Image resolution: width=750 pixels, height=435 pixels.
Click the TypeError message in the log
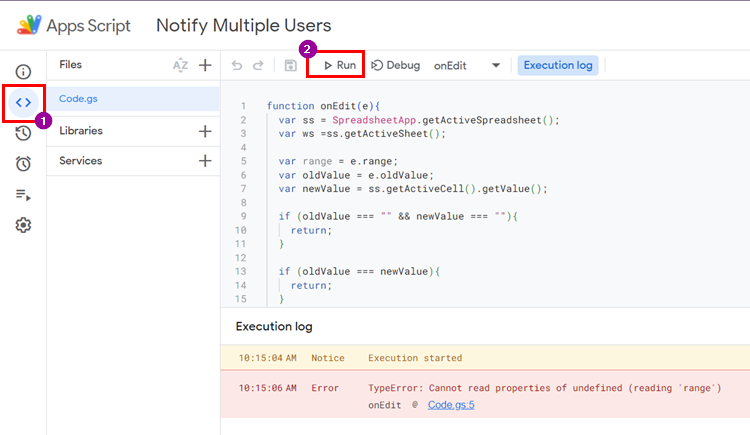pyautogui.click(x=545, y=388)
